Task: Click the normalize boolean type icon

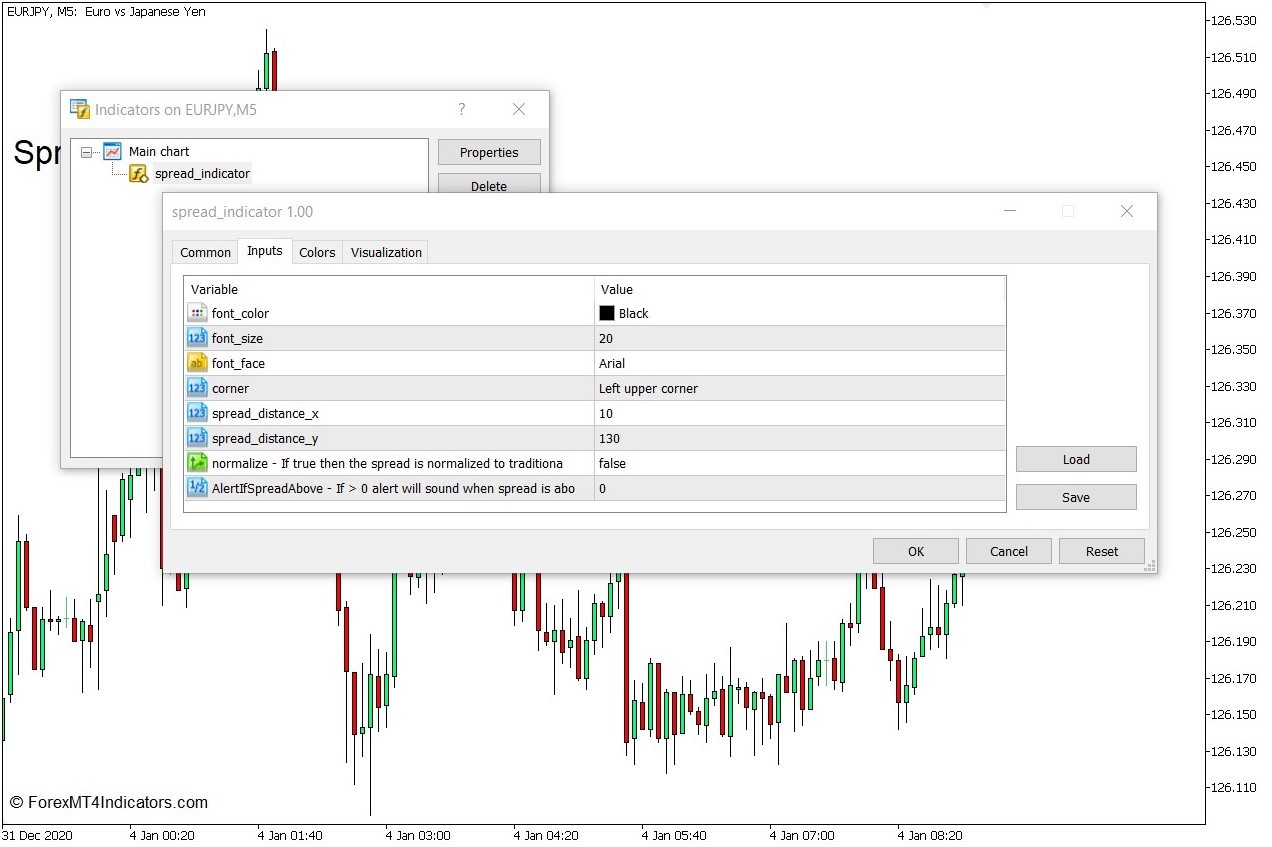Action: (197, 463)
